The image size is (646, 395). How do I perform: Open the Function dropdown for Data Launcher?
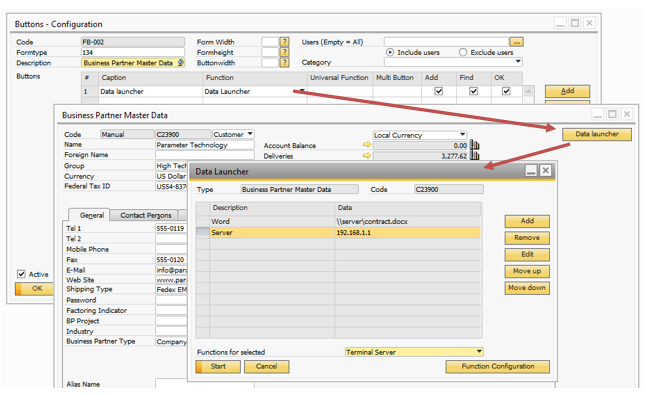[x=302, y=91]
